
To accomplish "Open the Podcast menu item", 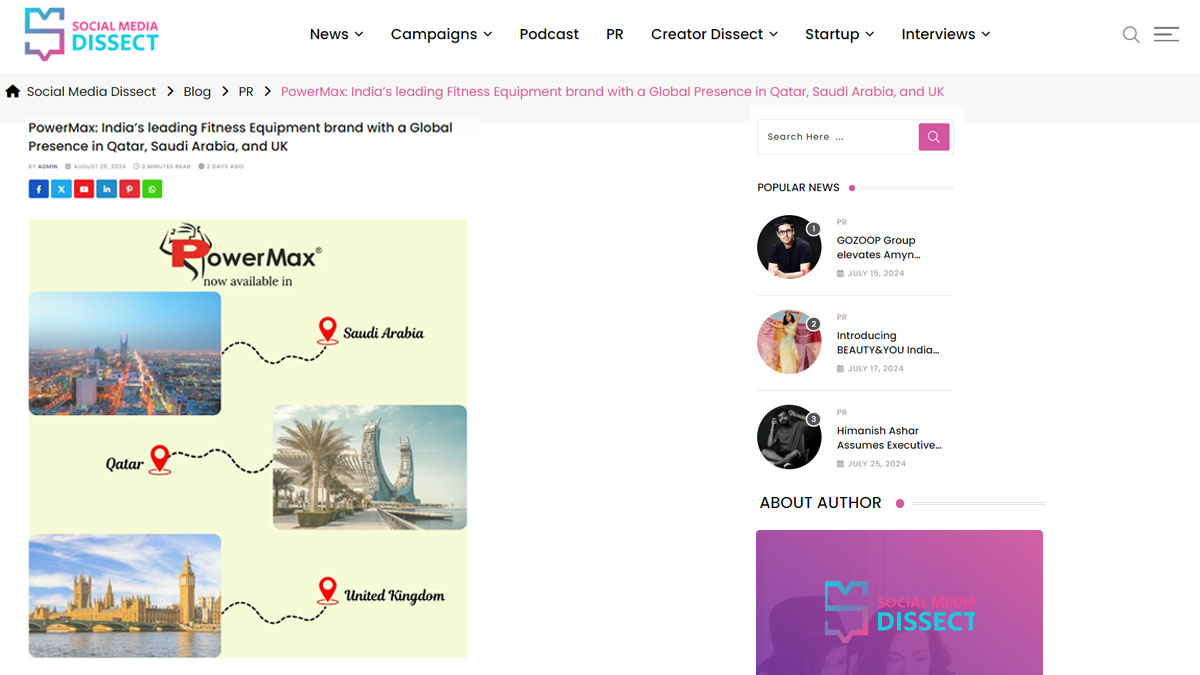I will pos(549,34).
